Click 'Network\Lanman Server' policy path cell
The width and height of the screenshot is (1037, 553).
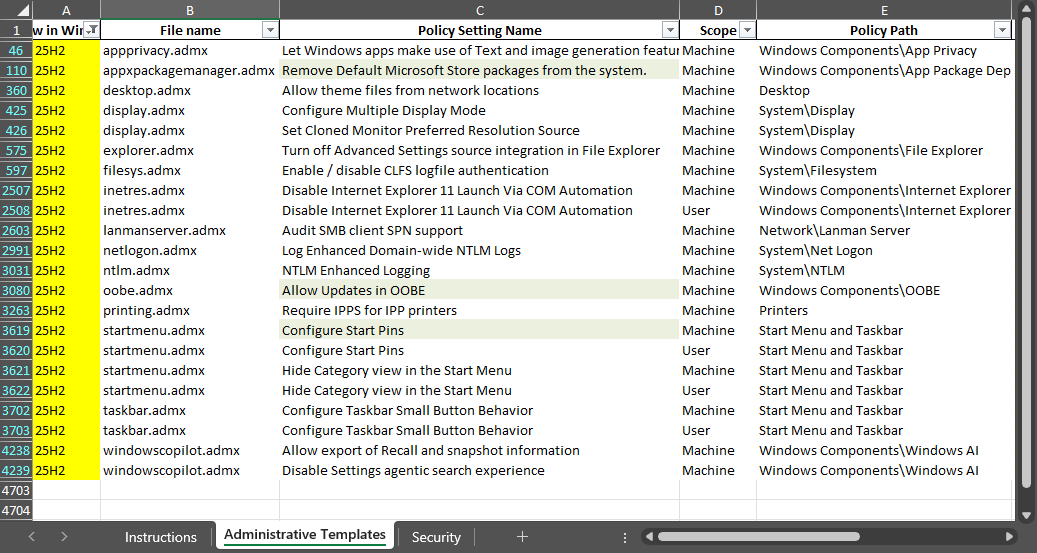tap(884, 230)
